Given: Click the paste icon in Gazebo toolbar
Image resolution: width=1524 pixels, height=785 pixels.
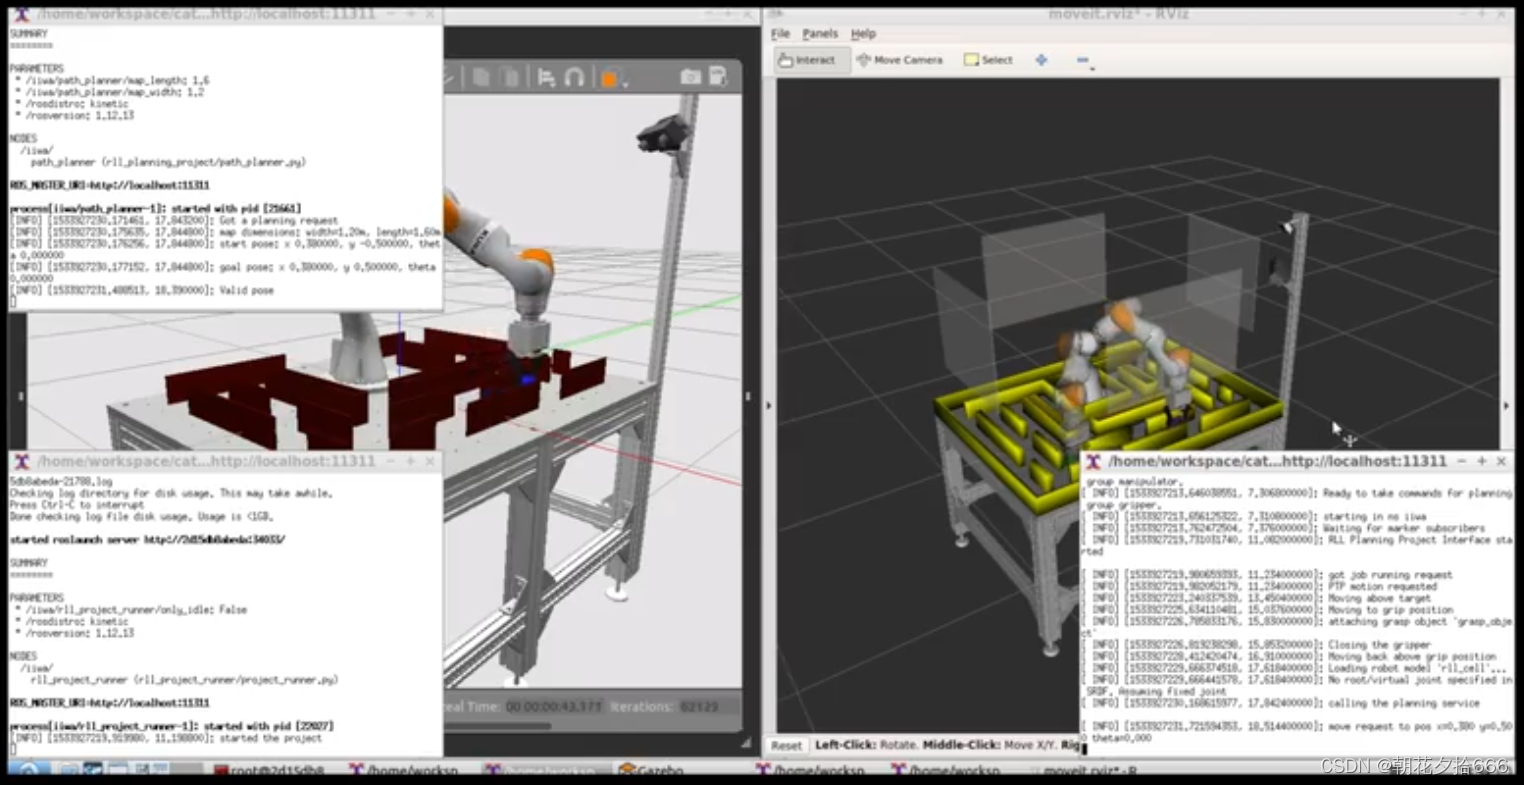Looking at the screenshot, I should 510,77.
